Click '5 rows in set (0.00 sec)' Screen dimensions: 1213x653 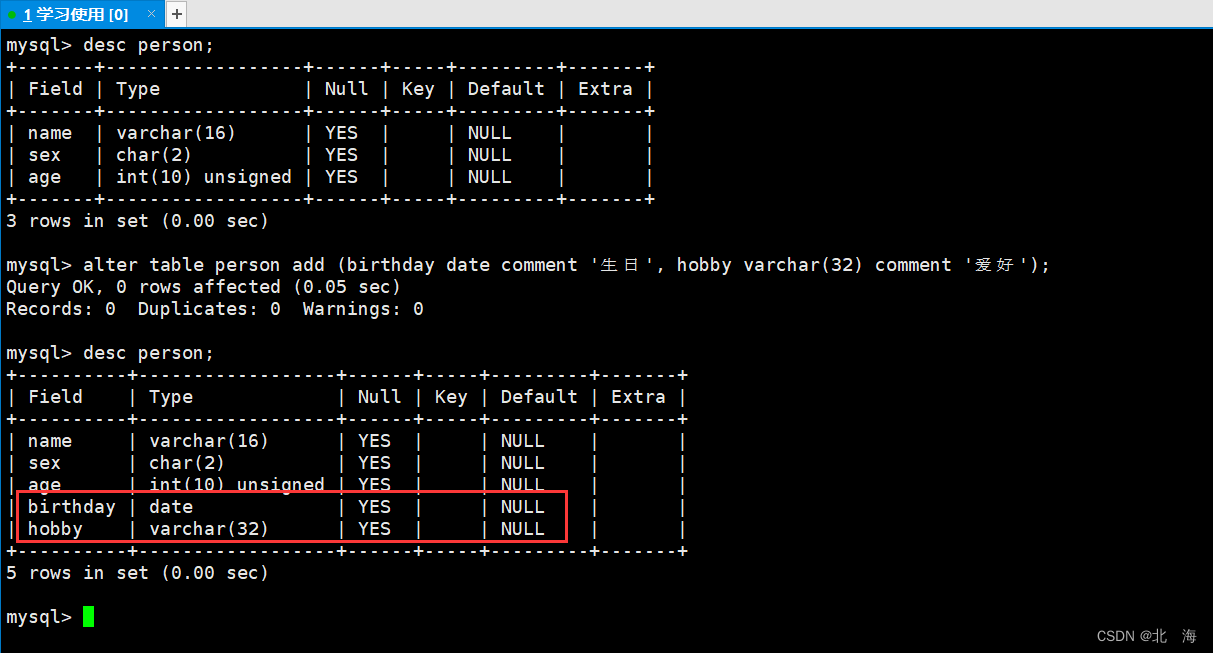(137, 573)
